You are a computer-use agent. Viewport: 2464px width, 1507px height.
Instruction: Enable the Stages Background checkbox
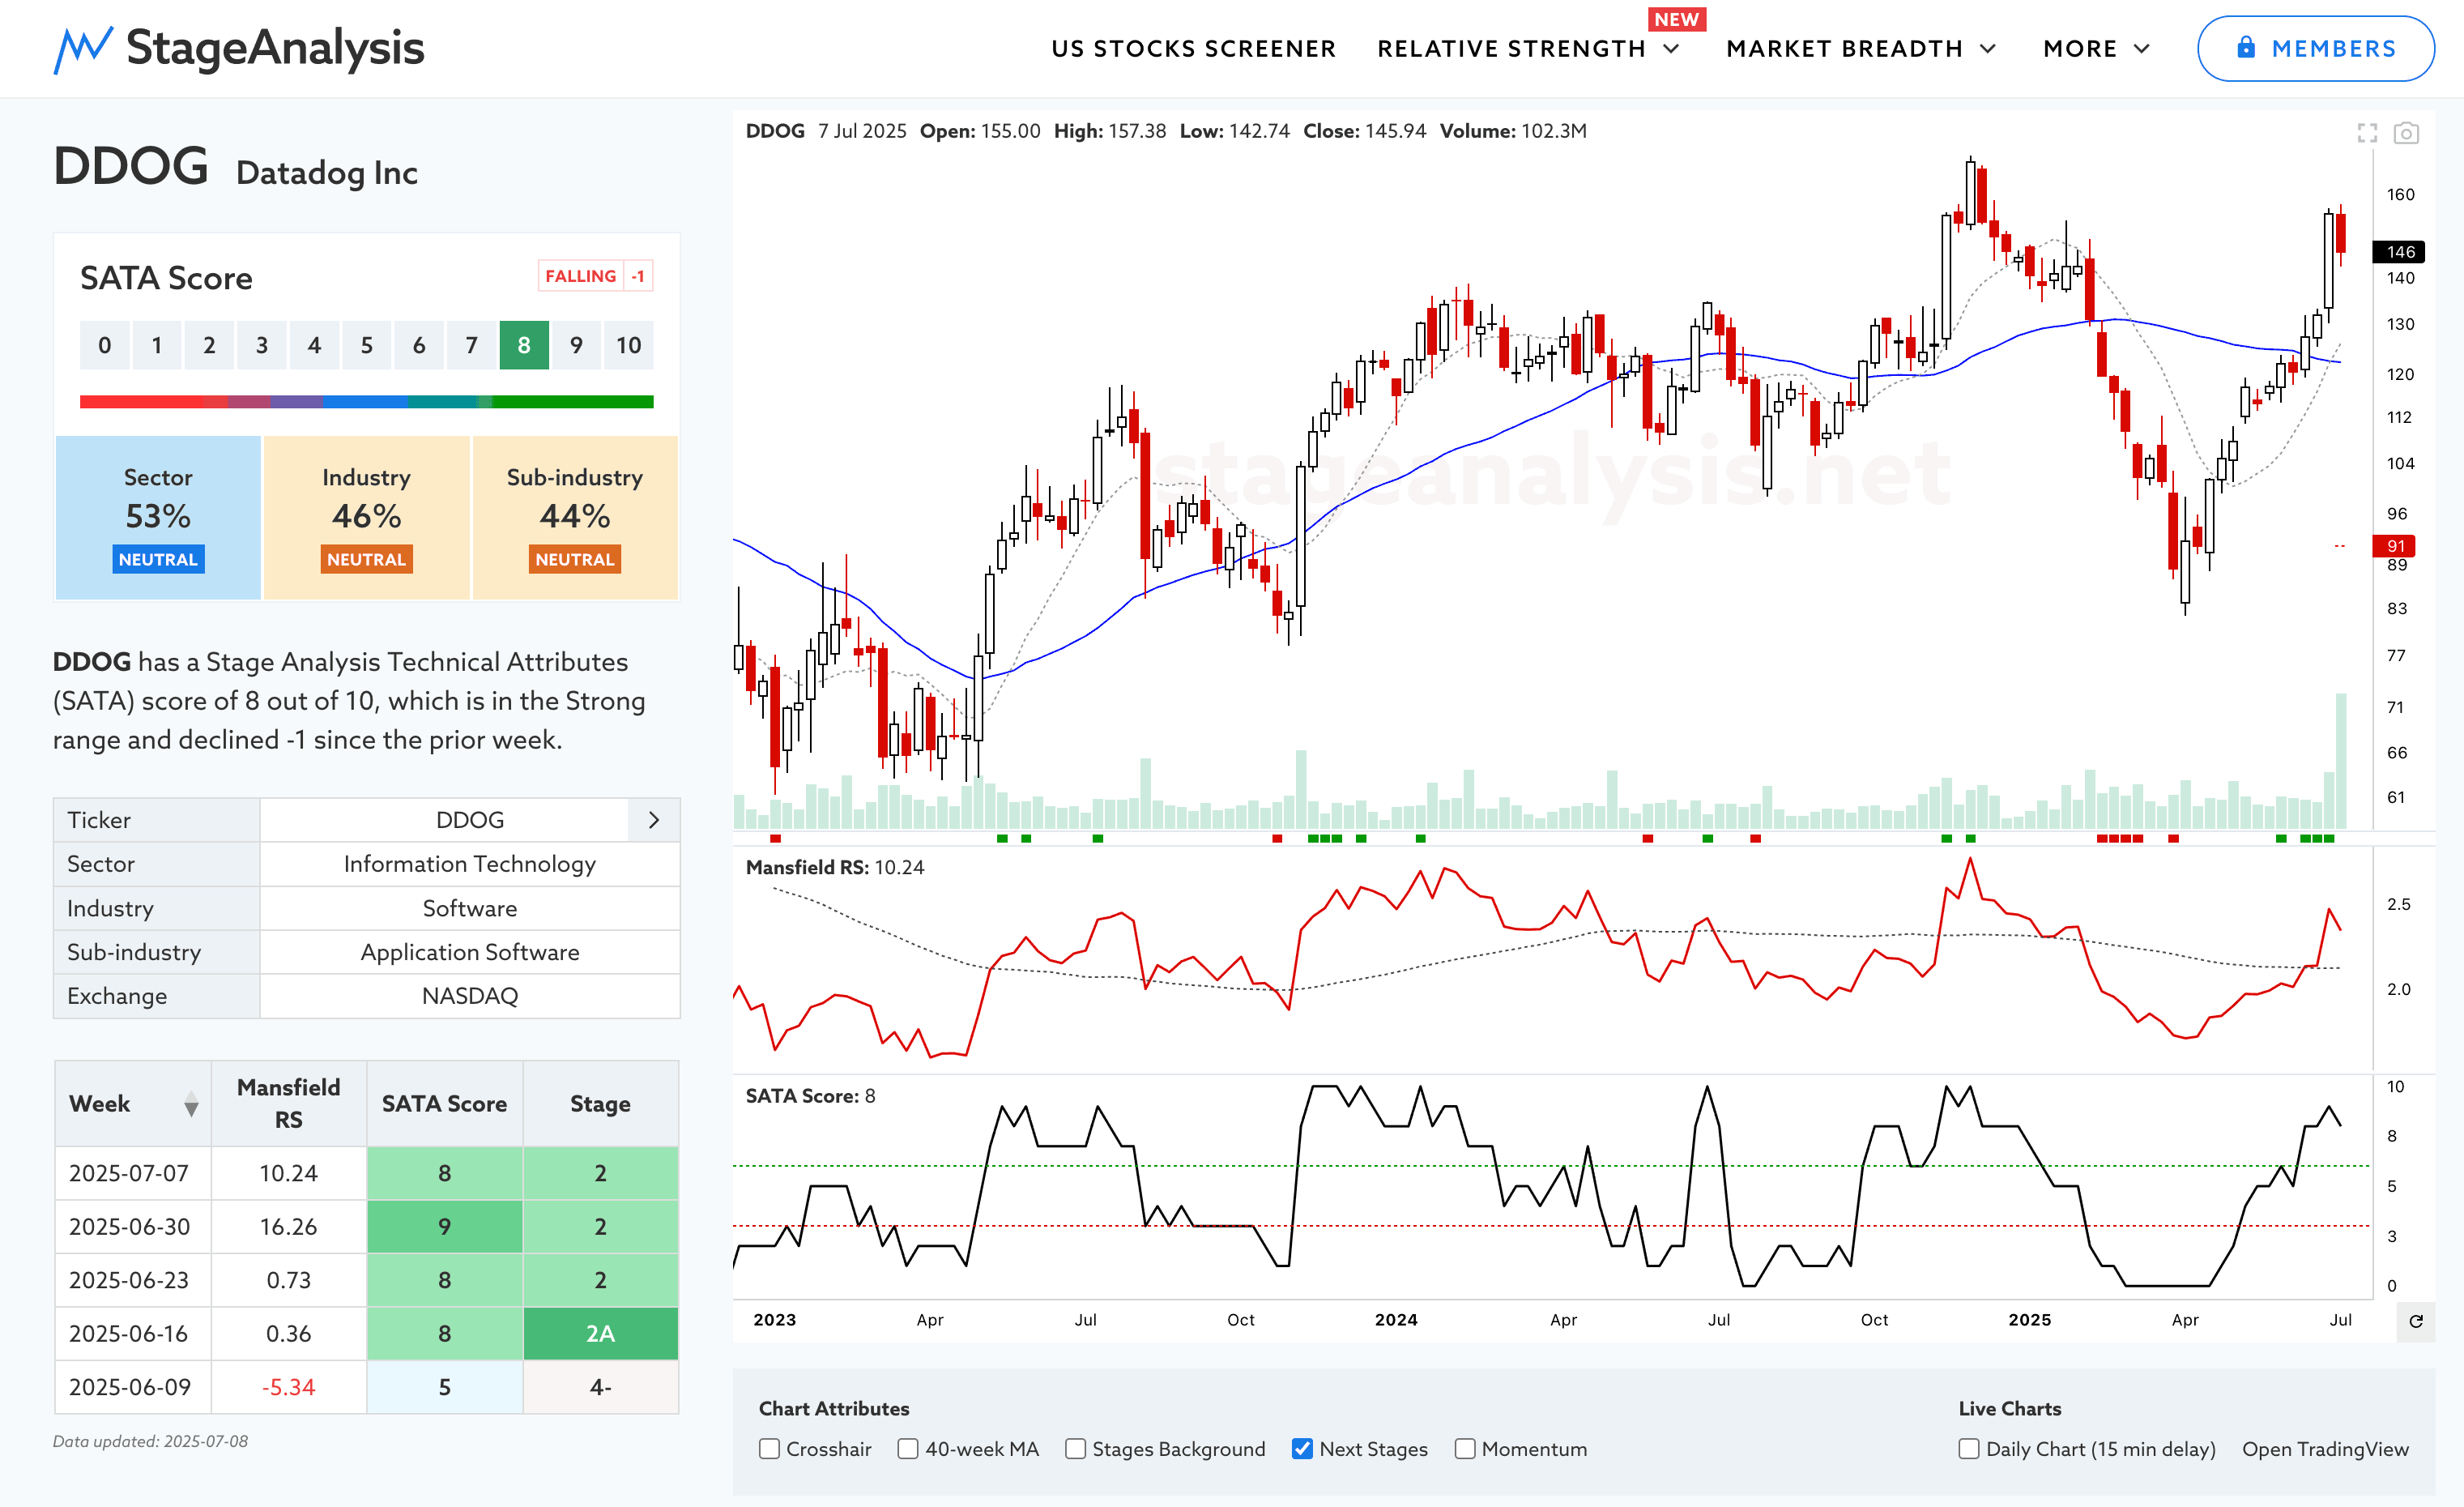pos(1075,1449)
